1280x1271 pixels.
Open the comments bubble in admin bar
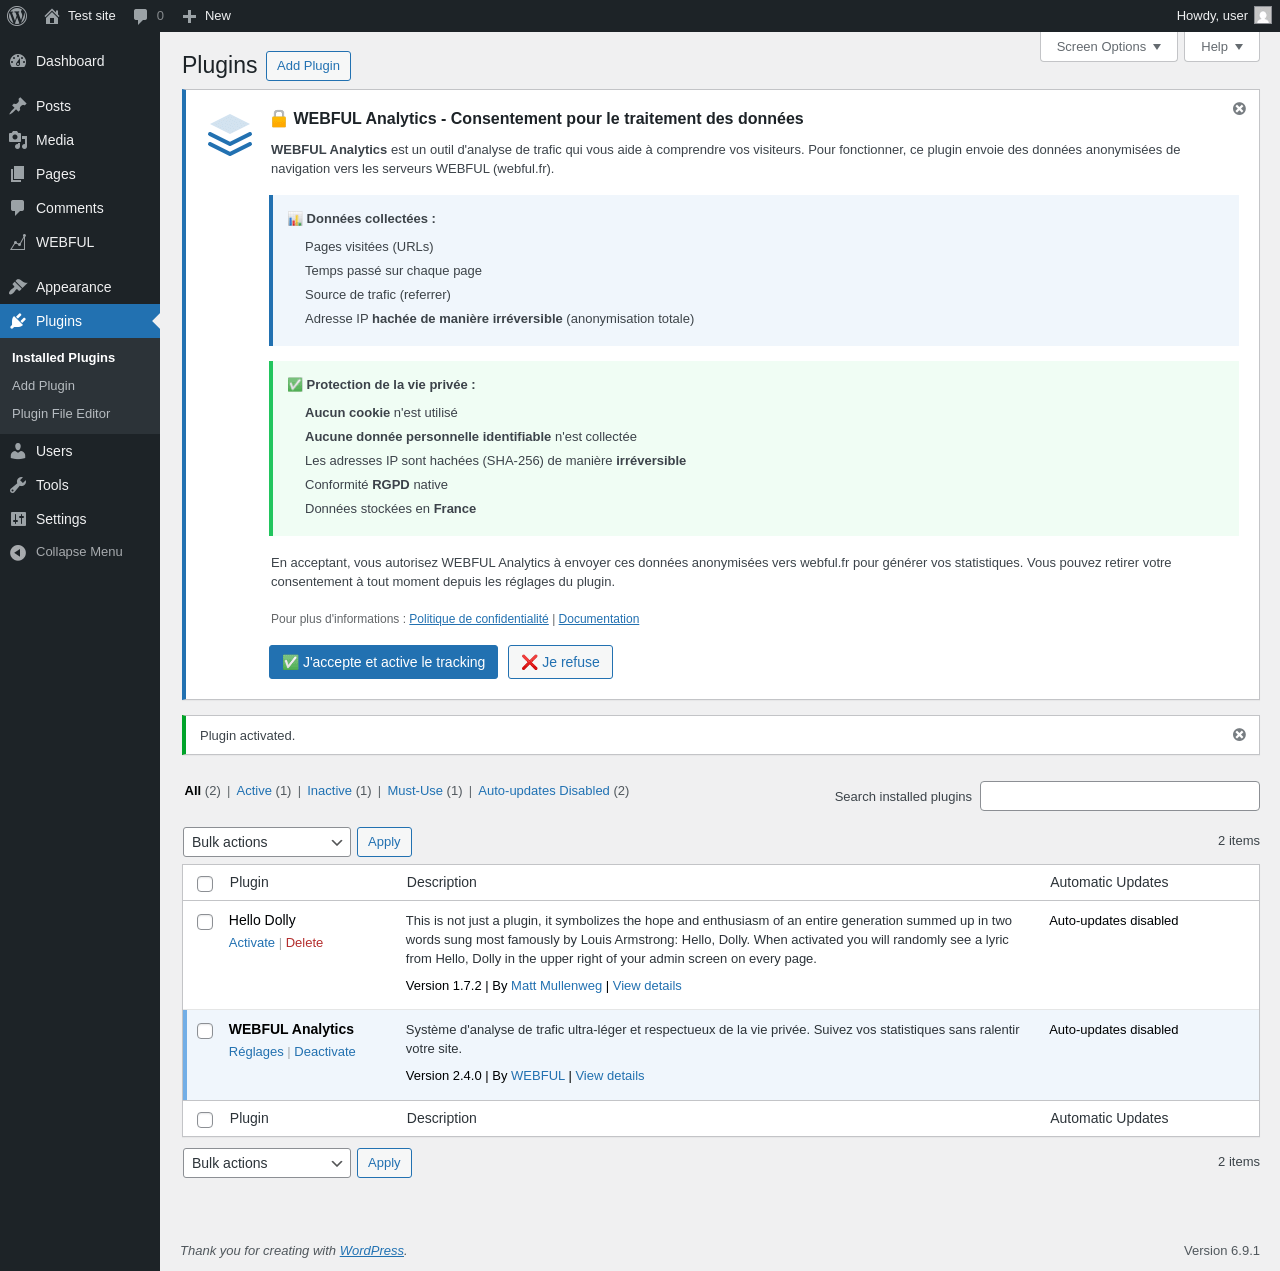pos(141,16)
